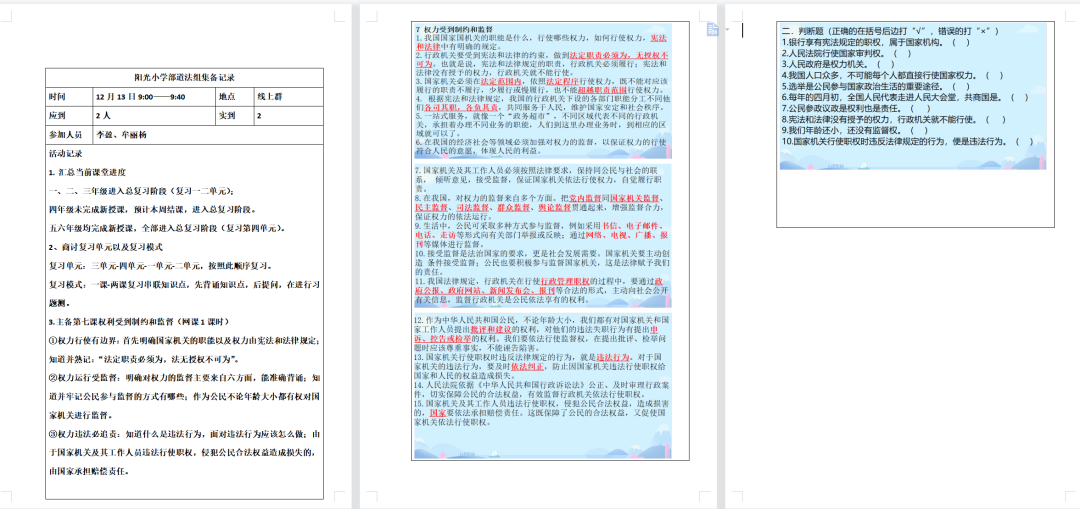
Task: Select image titled 7 权力受到制约和监督
Action: [x=544, y=90]
